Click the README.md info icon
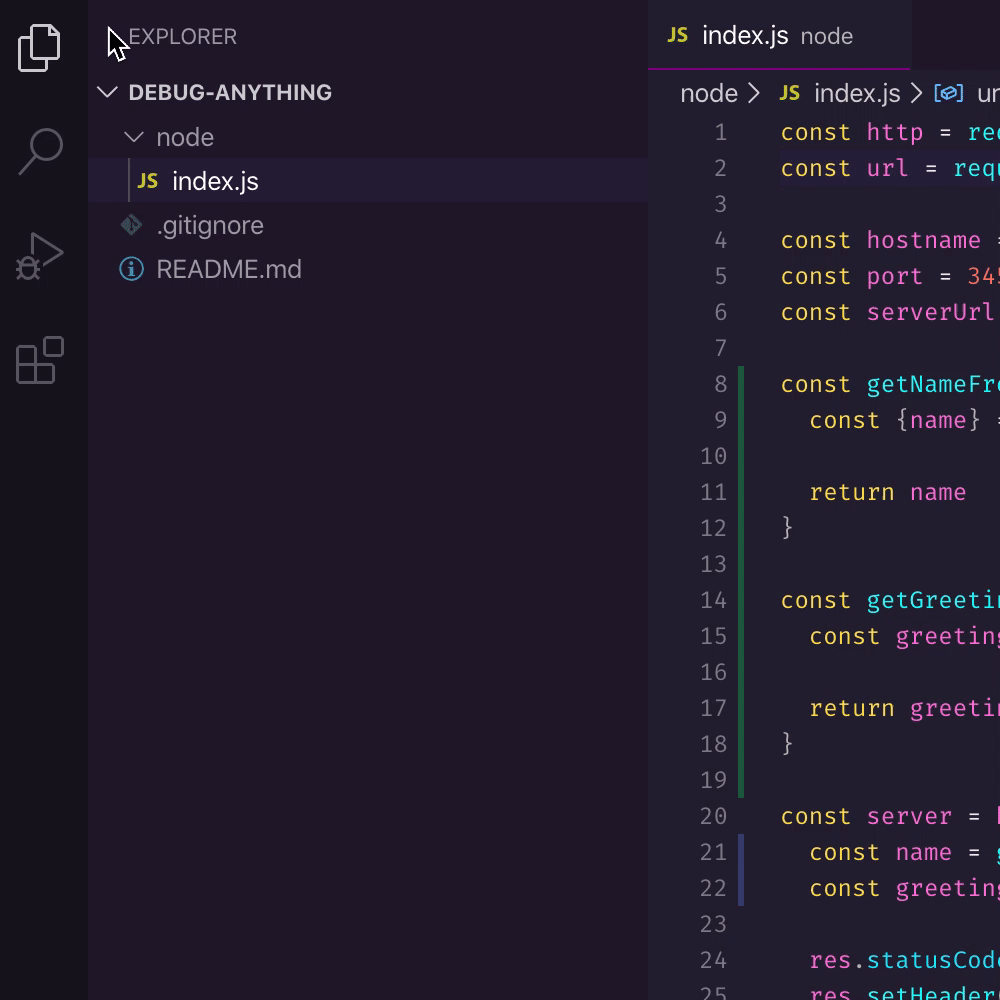Screen dimensions: 1000x1000 tap(130, 269)
